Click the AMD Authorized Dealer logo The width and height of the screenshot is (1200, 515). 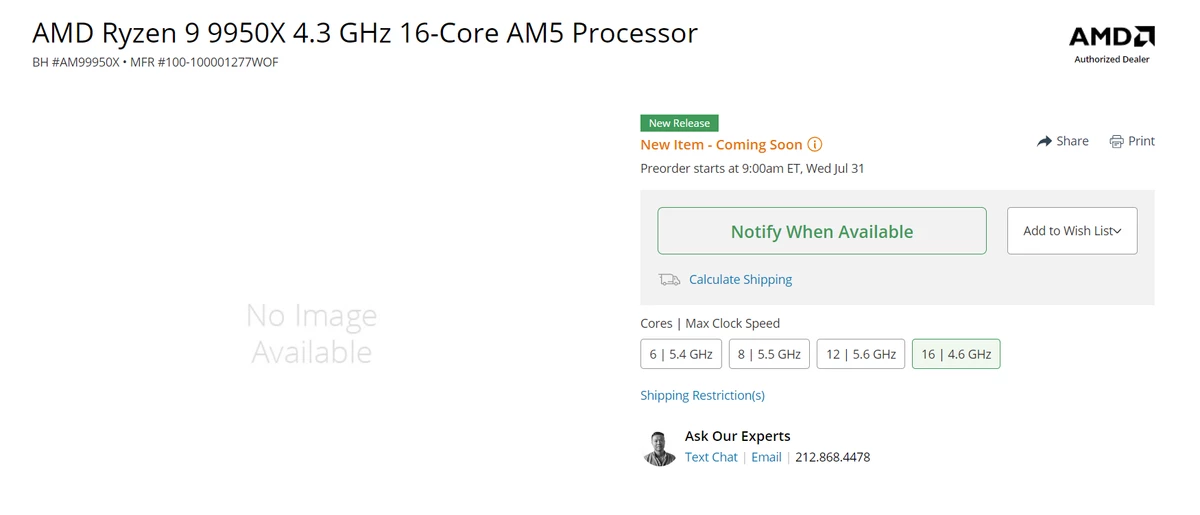[1112, 44]
